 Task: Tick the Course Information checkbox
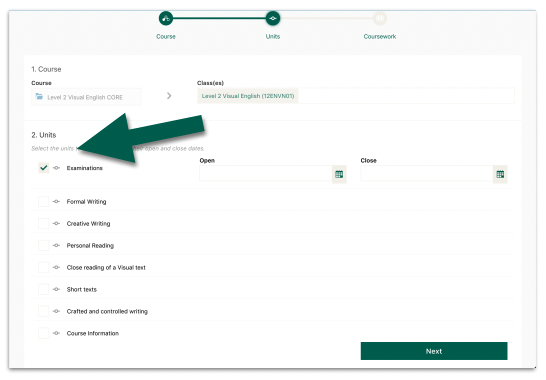click(x=44, y=333)
